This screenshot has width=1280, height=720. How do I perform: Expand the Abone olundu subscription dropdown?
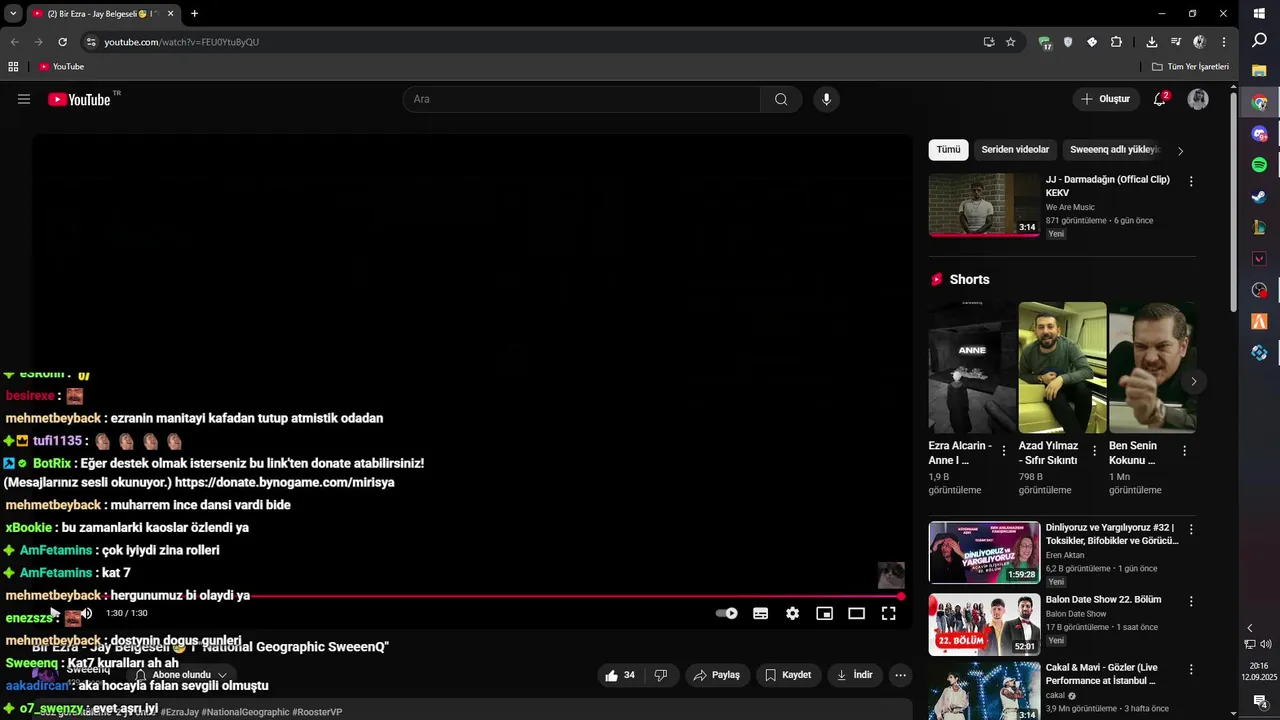[181, 675]
